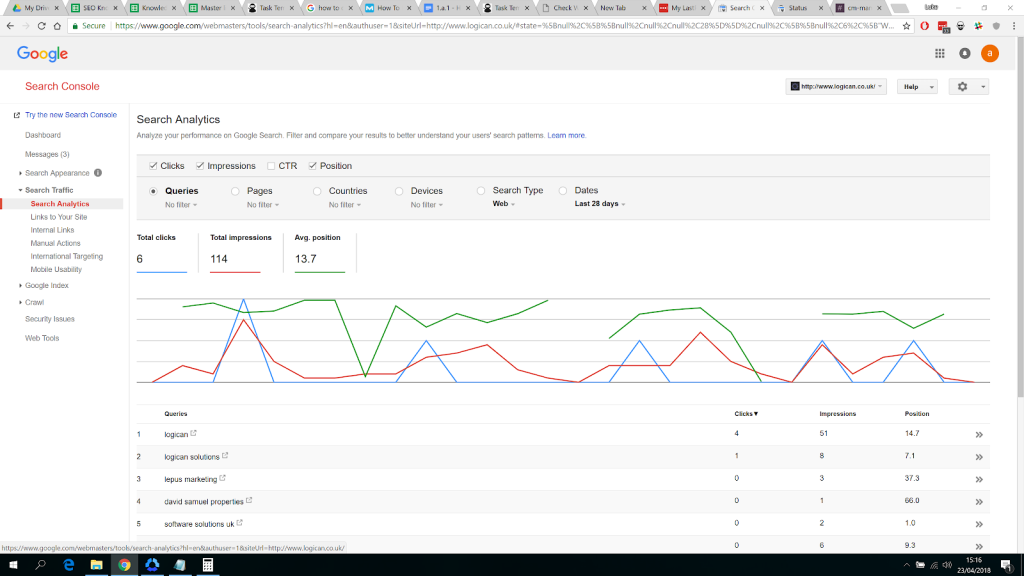The image size is (1024, 576).
Task: Click the browser reload icon
Action: (41, 26)
